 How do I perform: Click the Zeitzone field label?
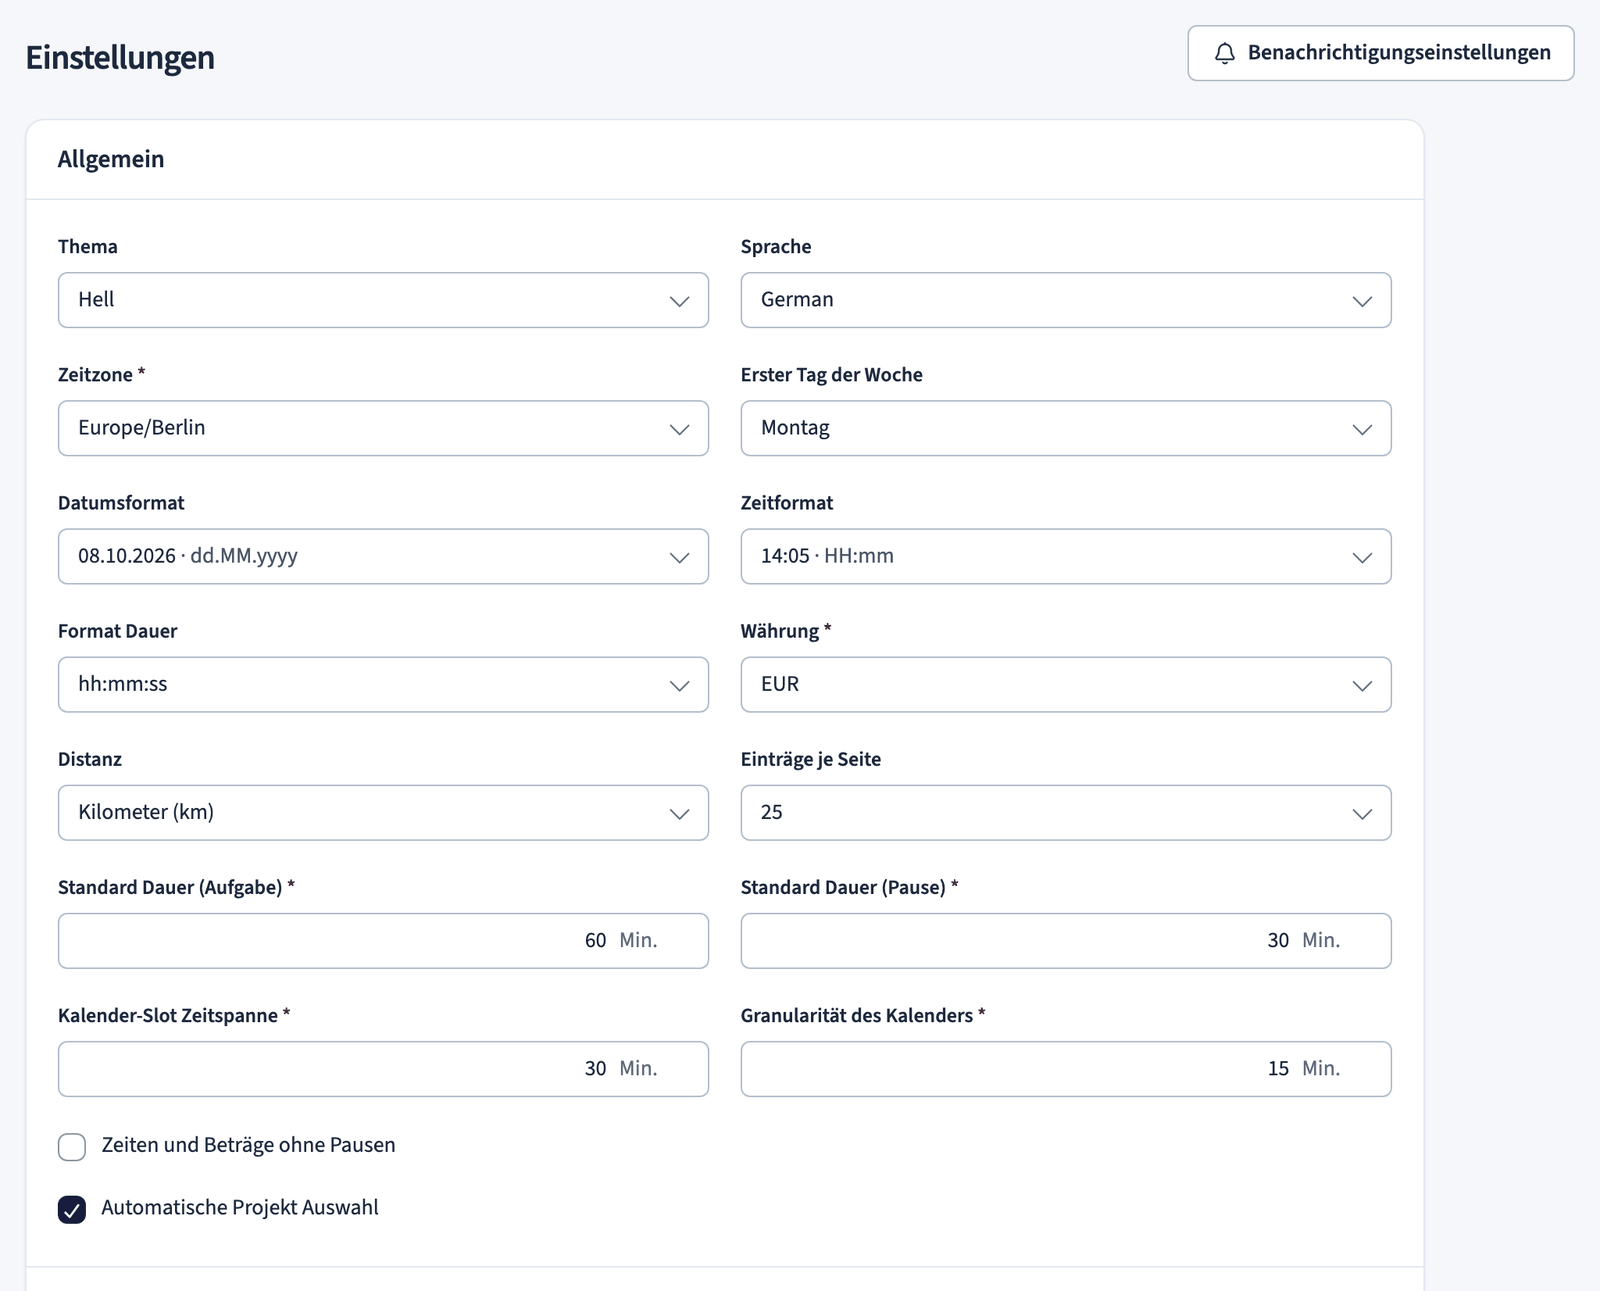102,374
